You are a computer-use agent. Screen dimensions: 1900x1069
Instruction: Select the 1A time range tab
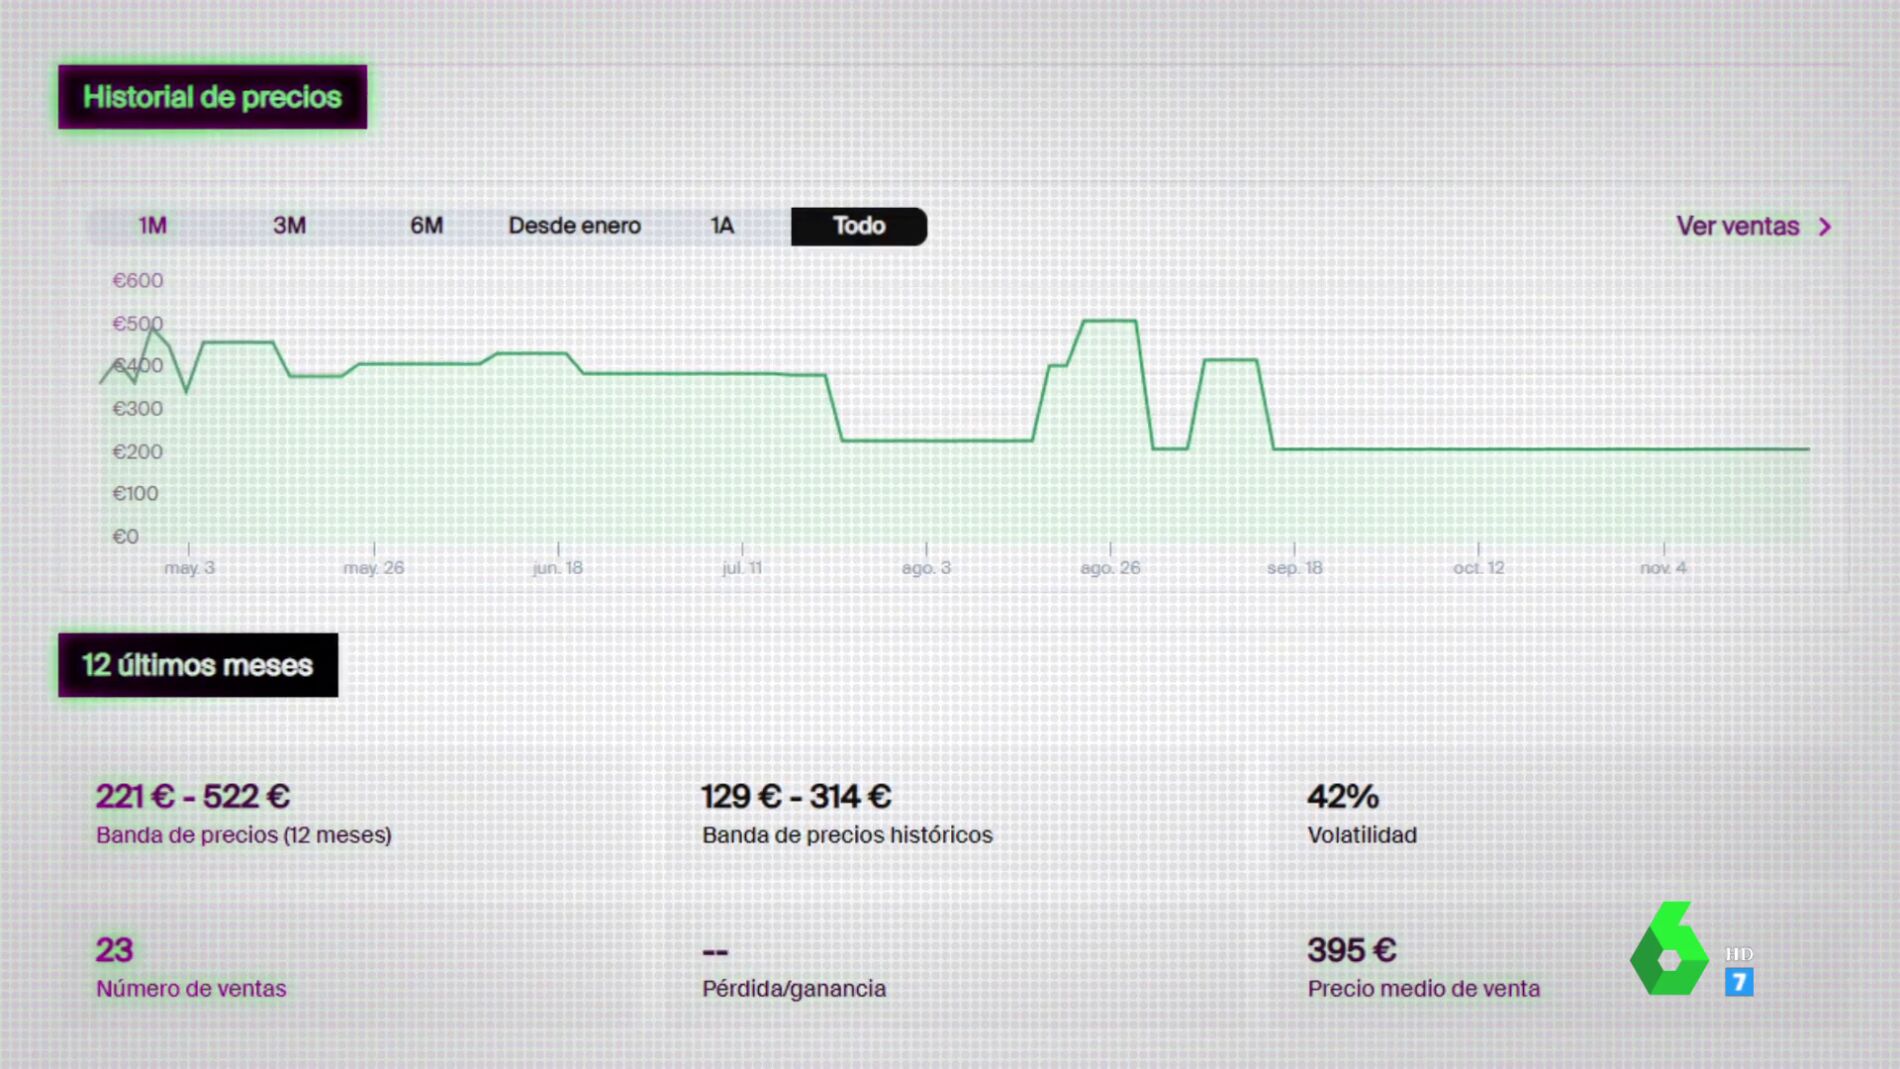pos(722,226)
